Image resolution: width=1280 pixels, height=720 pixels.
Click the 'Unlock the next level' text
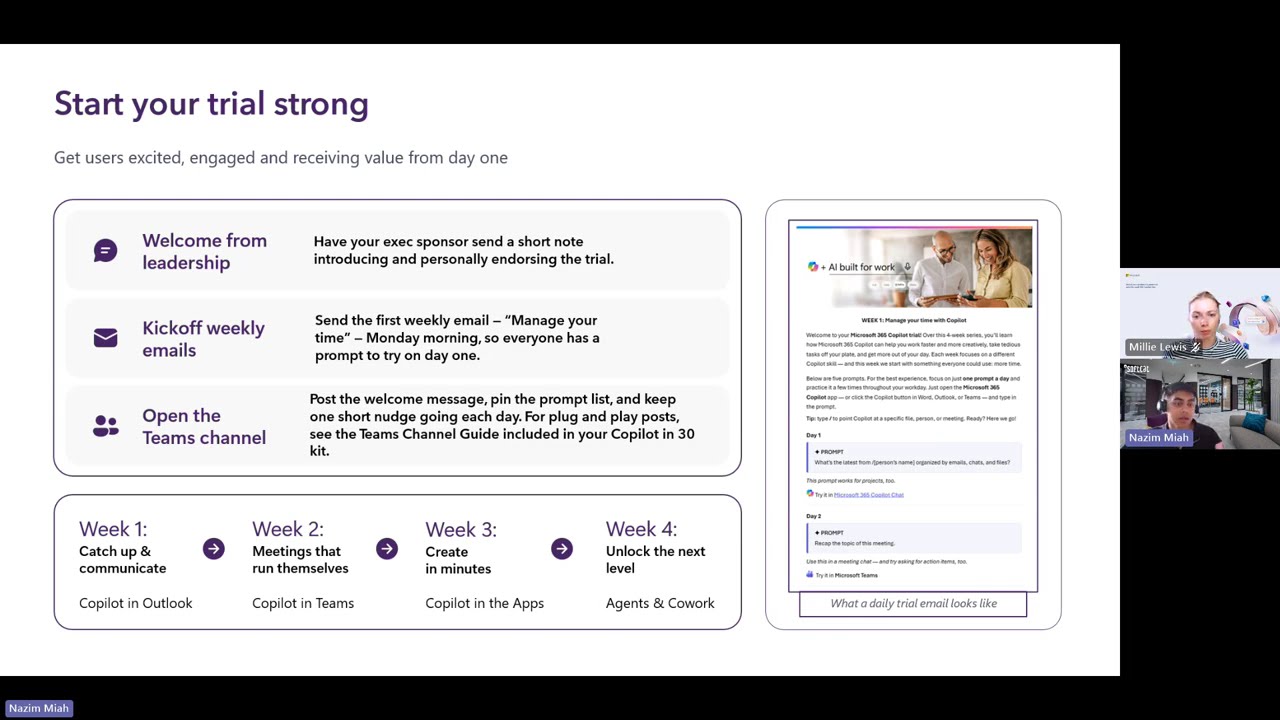(655, 560)
